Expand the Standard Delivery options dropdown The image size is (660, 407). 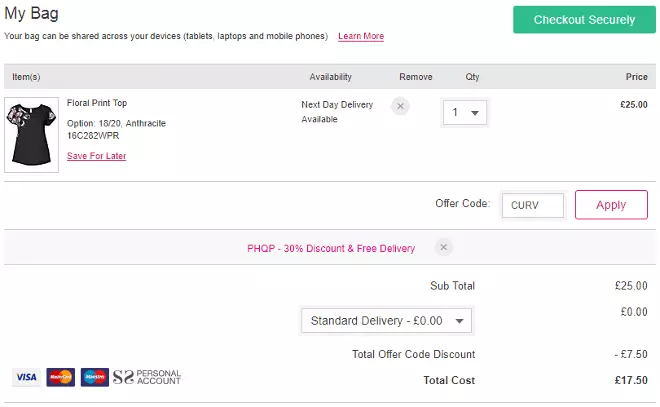pyautogui.click(x=386, y=321)
